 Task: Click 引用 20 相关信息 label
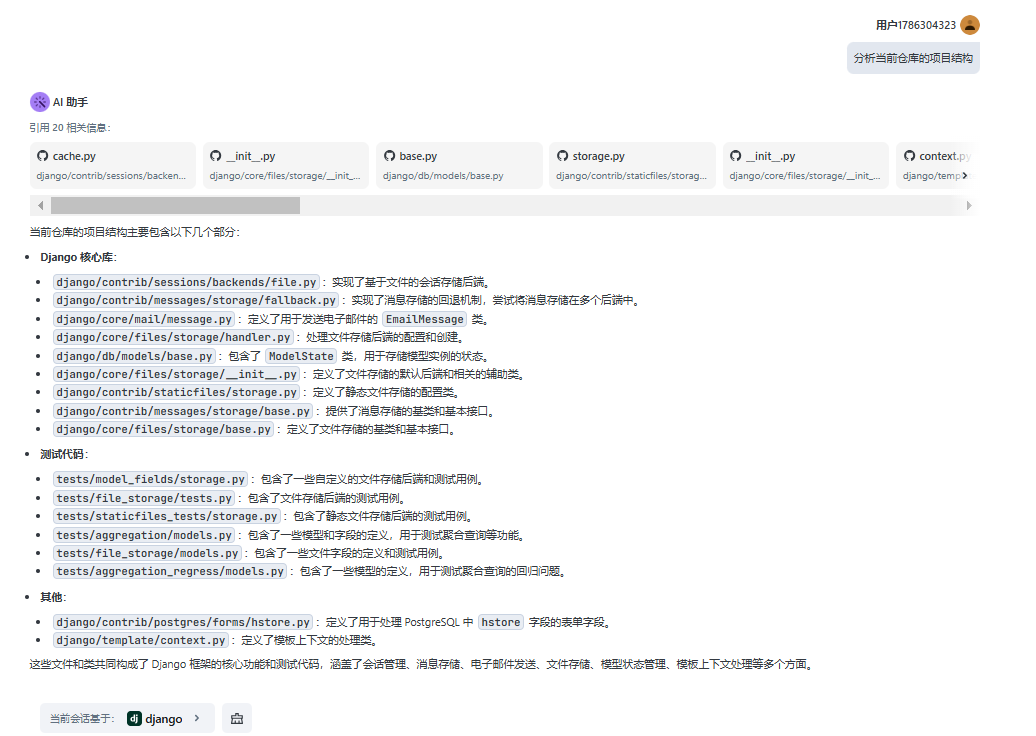coord(70,128)
